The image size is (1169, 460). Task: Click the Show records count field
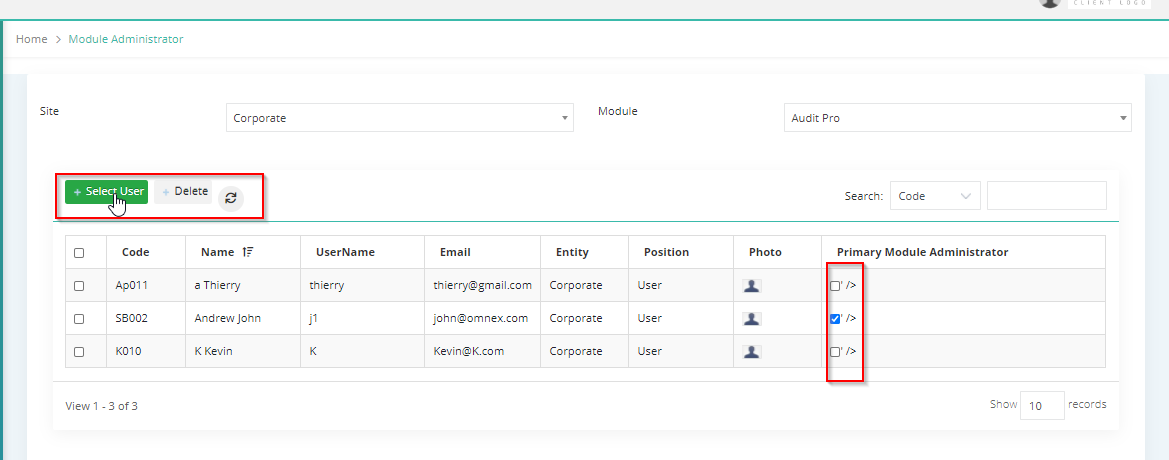tap(1042, 406)
